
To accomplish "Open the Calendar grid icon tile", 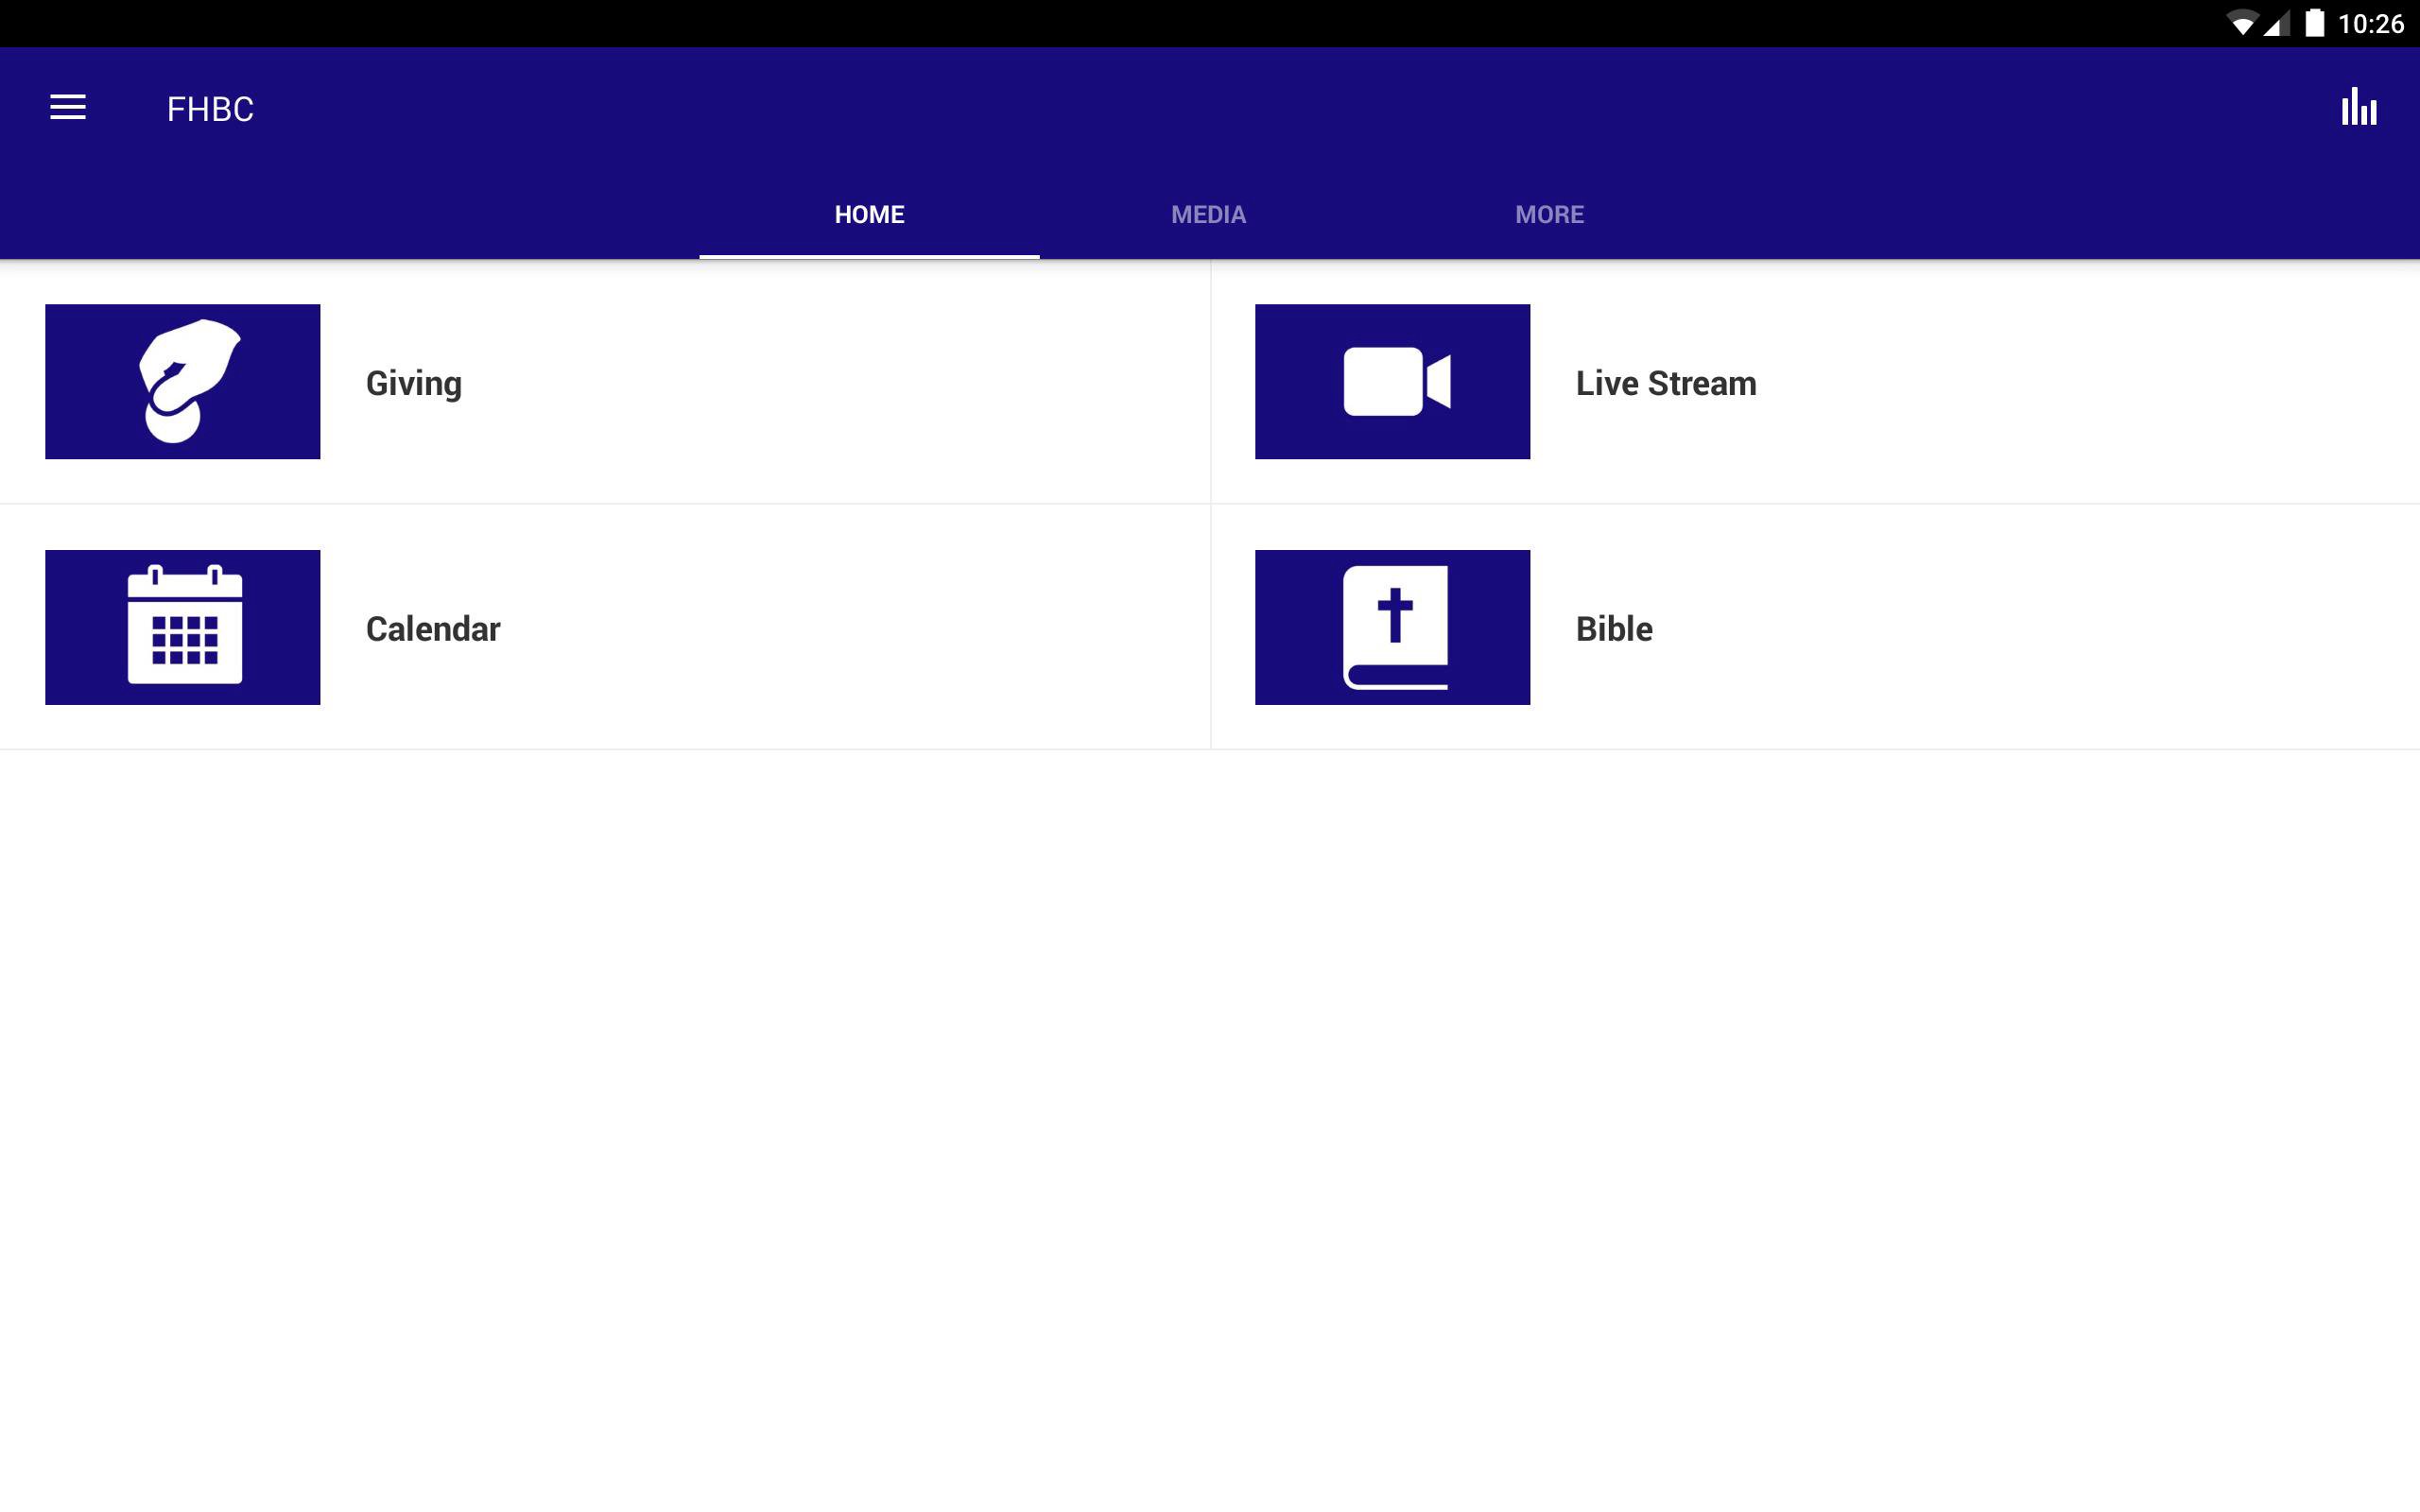I will coord(182,627).
